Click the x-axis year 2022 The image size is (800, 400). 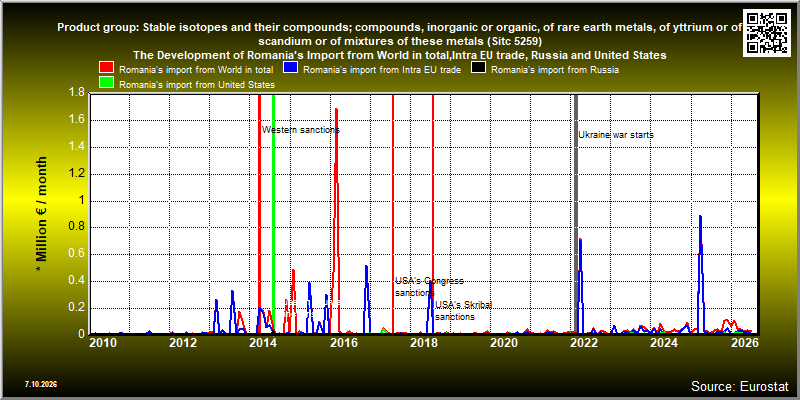[x=583, y=342]
